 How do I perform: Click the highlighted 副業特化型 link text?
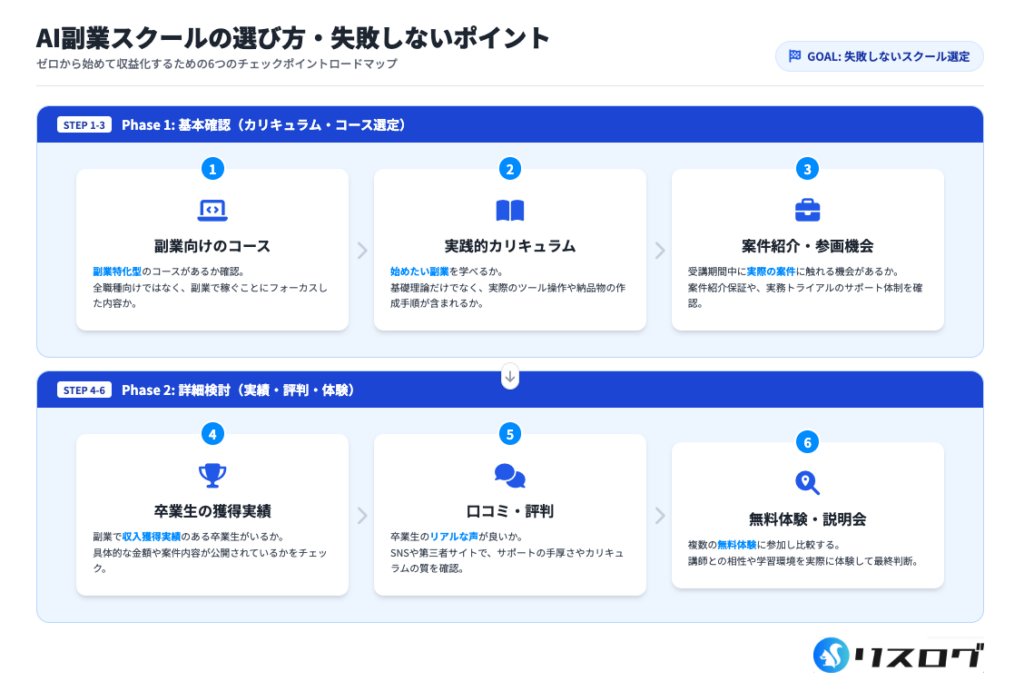pyautogui.click(x=116, y=271)
